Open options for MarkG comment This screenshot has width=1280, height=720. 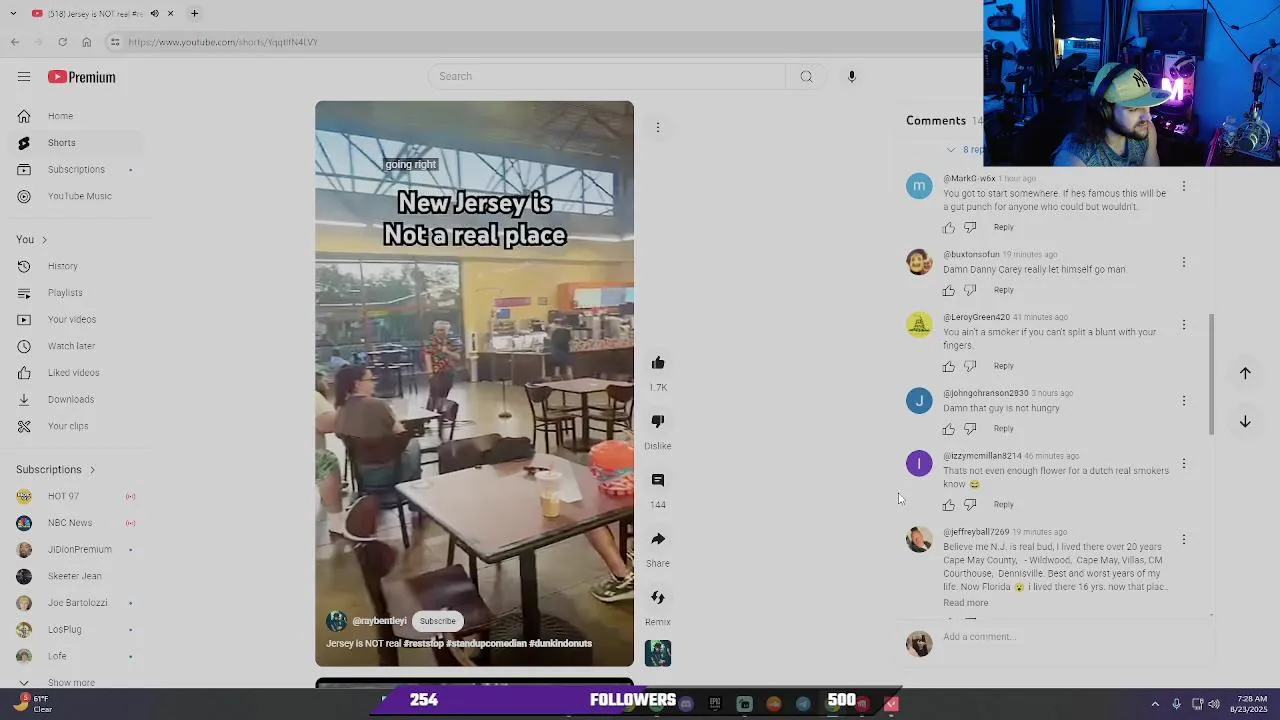(1184, 186)
